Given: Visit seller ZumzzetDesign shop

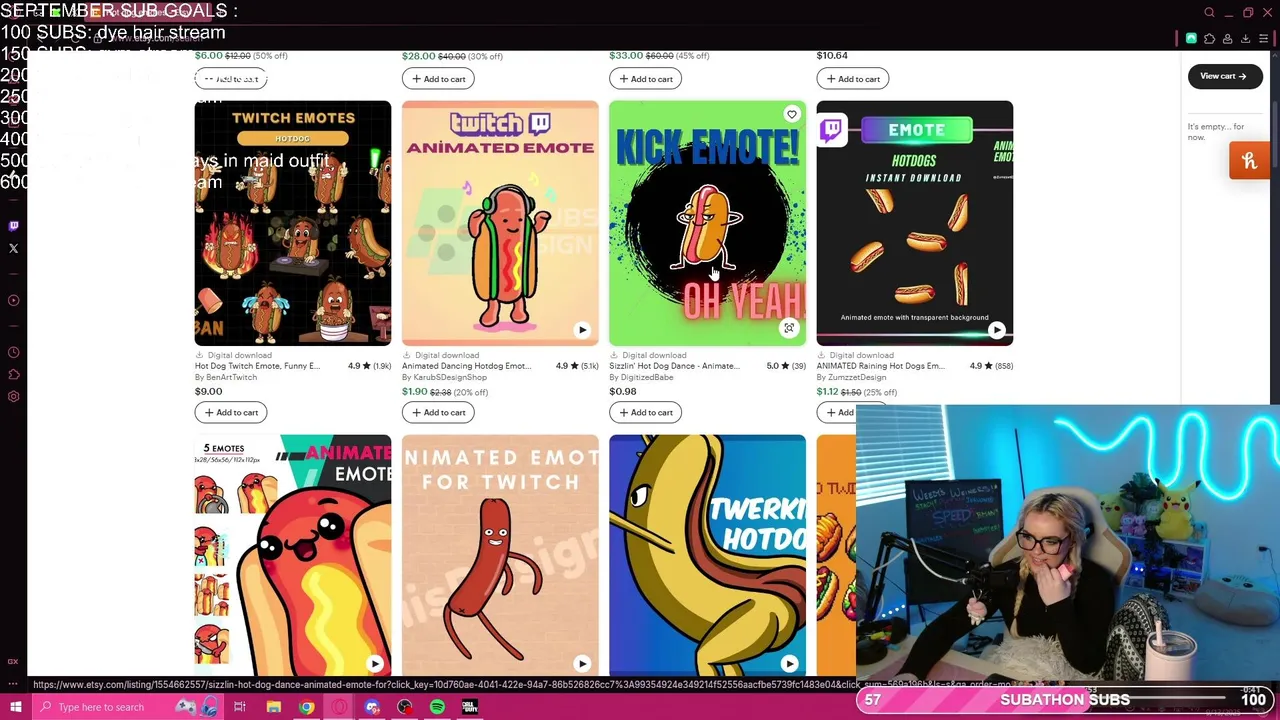Looking at the screenshot, I should pyautogui.click(x=851, y=377).
